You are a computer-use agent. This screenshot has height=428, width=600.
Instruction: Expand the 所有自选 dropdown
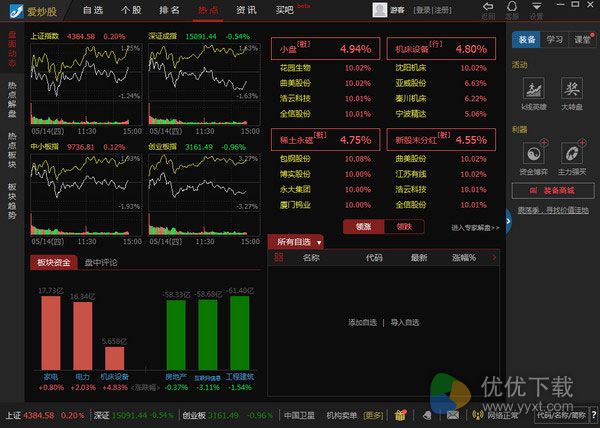click(319, 242)
